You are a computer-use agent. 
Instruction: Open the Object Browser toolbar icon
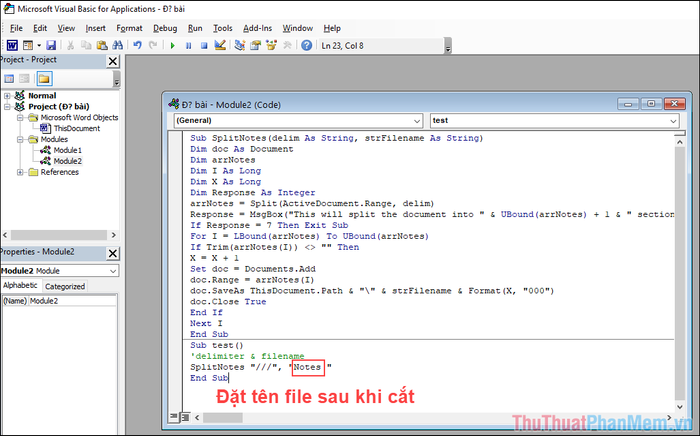(271, 46)
